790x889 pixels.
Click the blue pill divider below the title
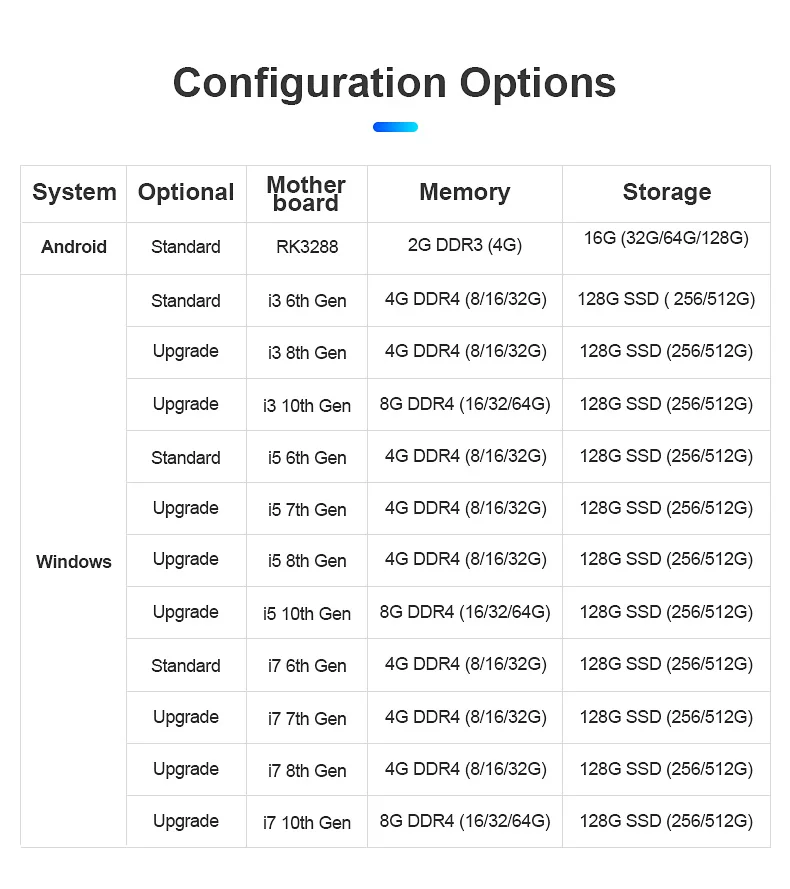(x=395, y=127)
